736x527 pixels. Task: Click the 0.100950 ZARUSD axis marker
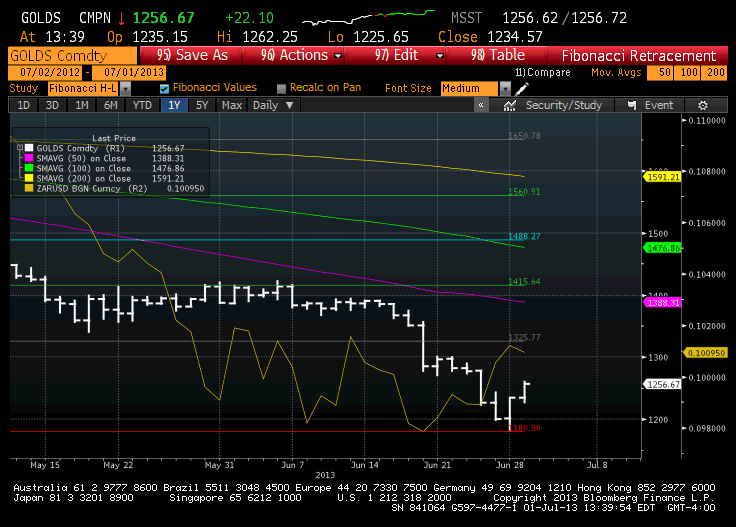[x=705, y=353]
